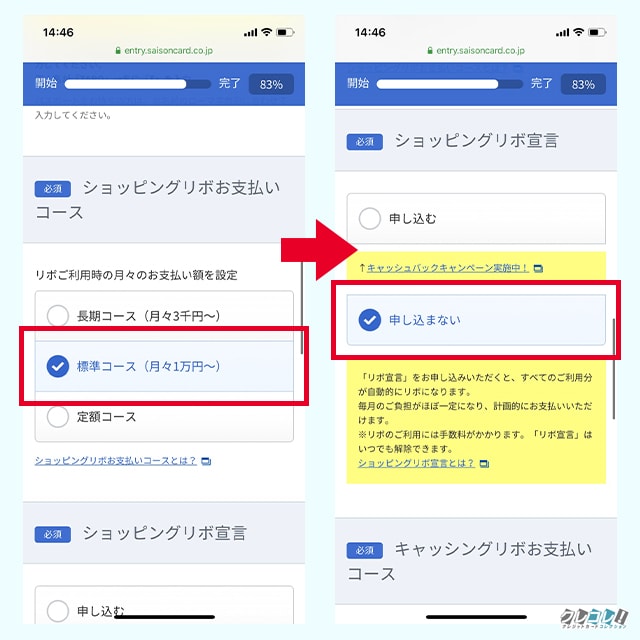640x640 pixels.
Task: Tap green lock icon in right address bar
Action: (x=430, y=50)
